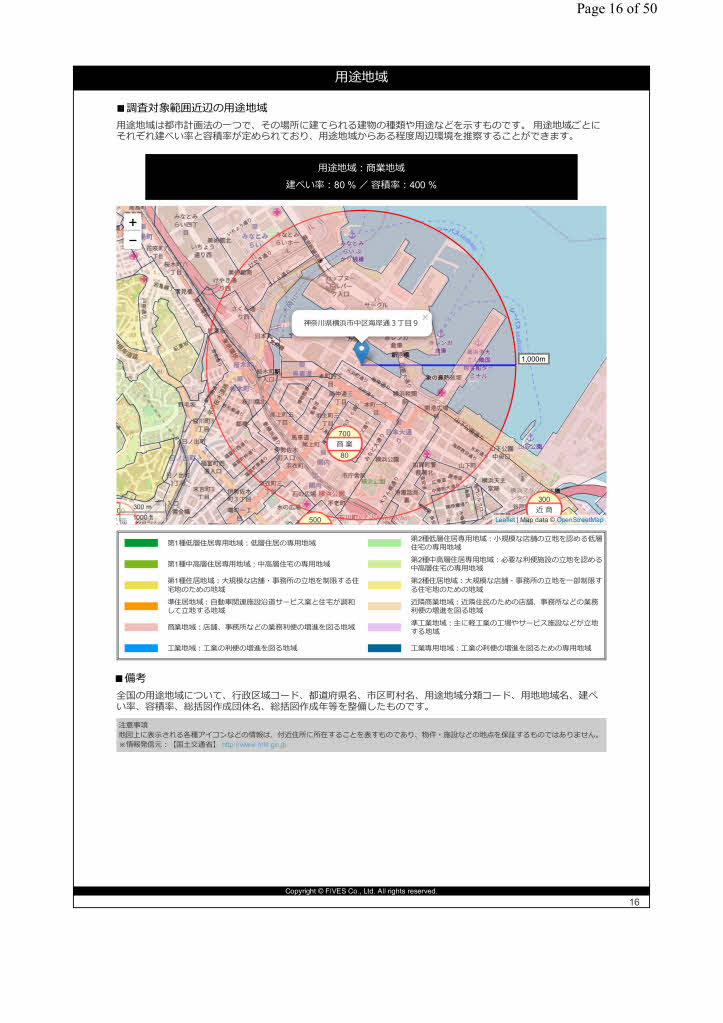This screenshot has height=1023, width=723.
Task: Open the 国土交通省 source URL link
Action: tap(254, 745)
